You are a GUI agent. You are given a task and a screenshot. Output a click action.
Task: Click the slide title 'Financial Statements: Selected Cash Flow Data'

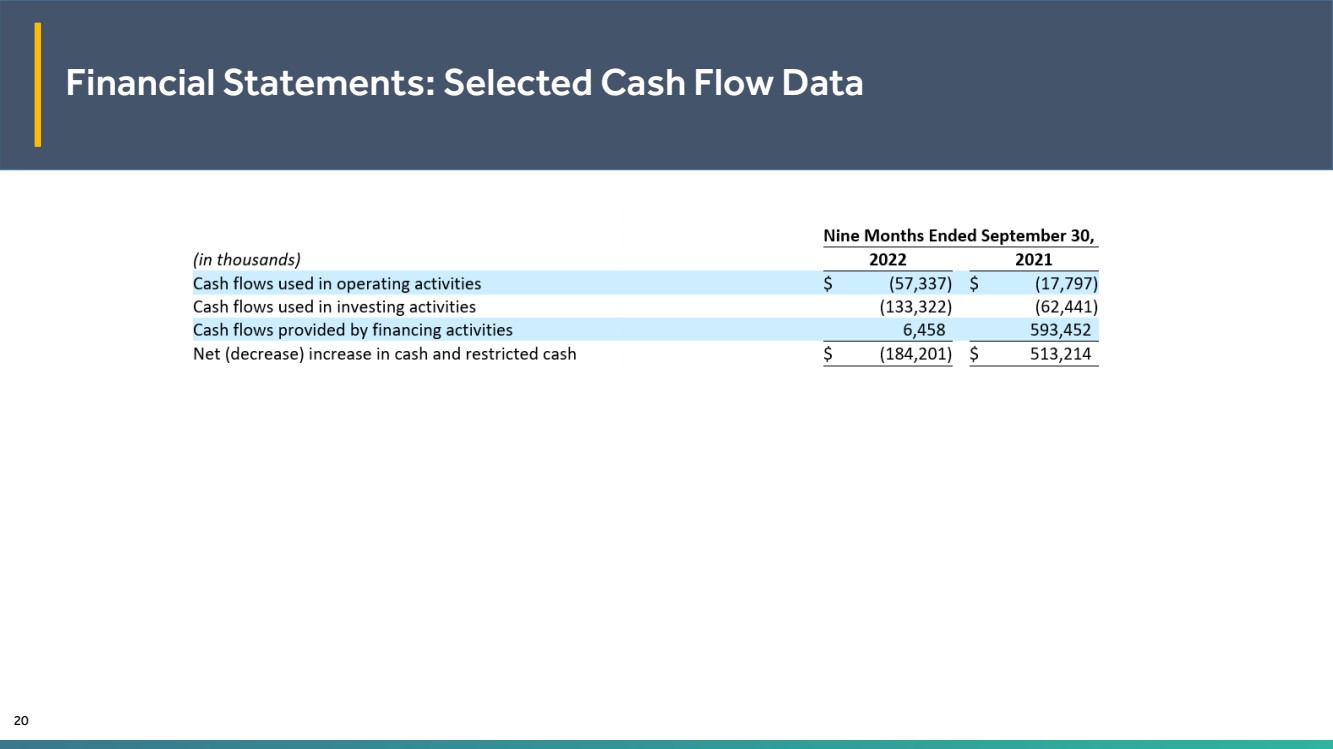pos(464,84)
